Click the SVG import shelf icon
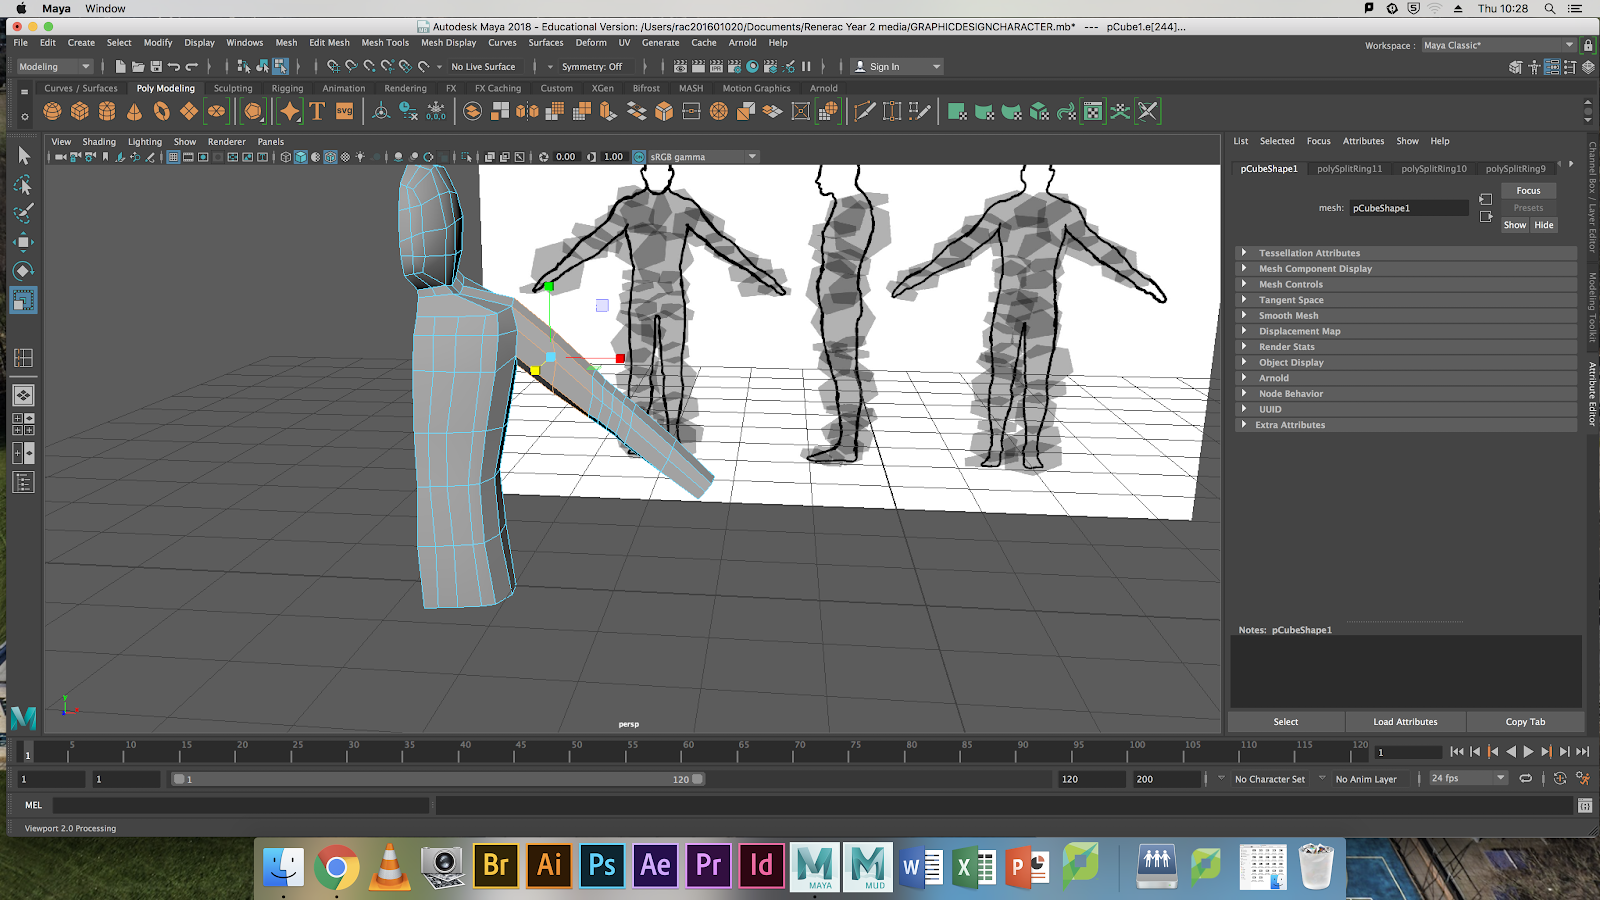 (x=344, y=112)
